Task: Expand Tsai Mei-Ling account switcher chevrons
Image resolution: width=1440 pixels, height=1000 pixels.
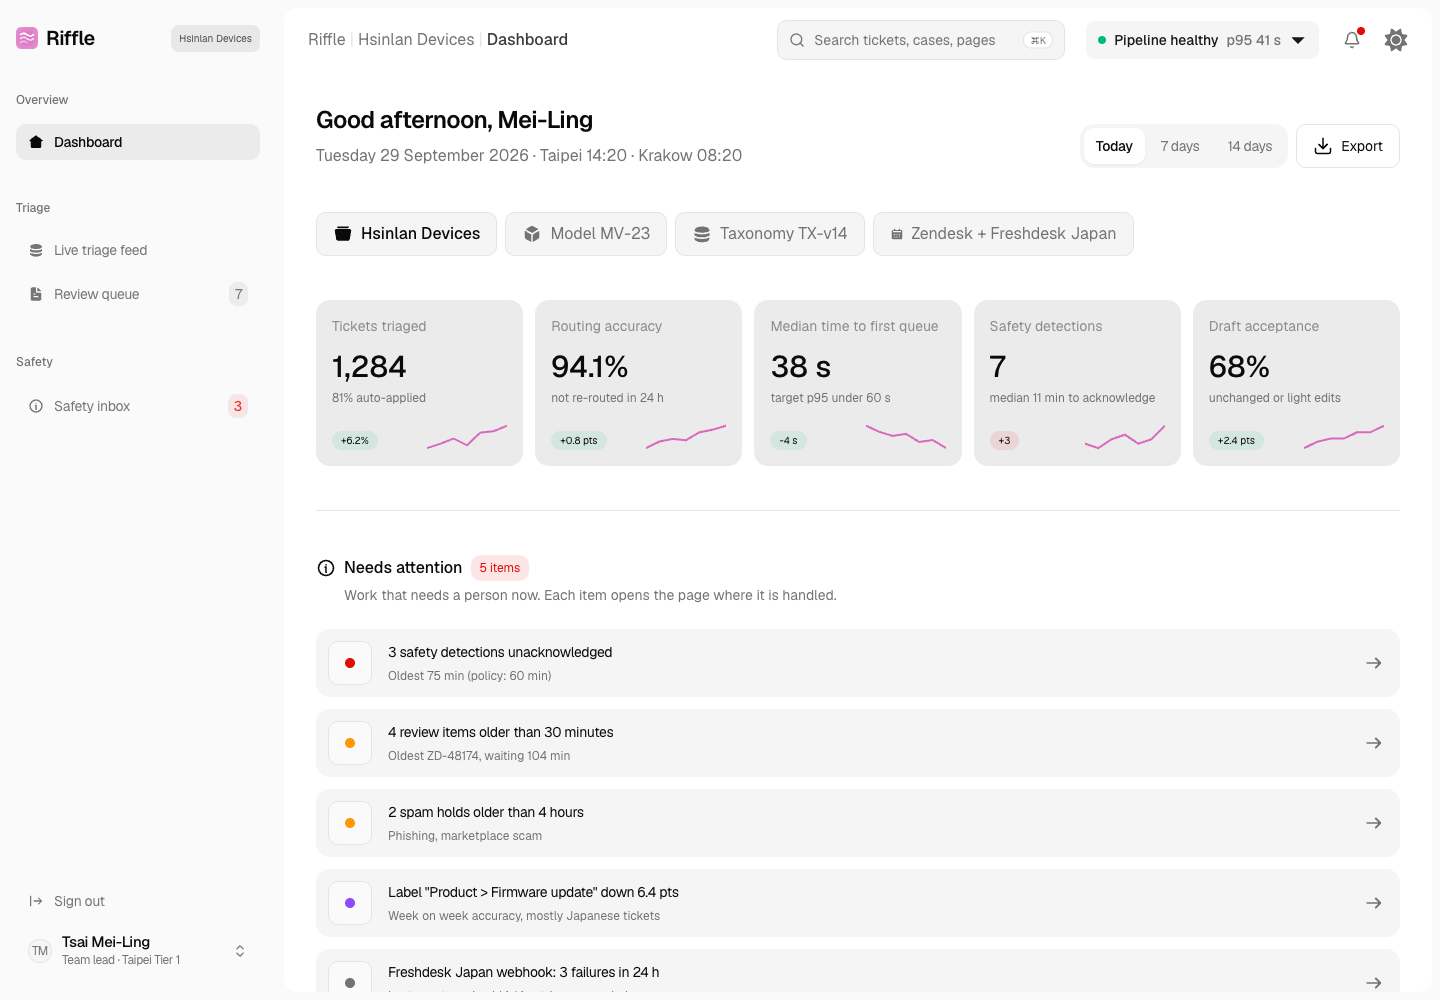Action: point(240,951)
